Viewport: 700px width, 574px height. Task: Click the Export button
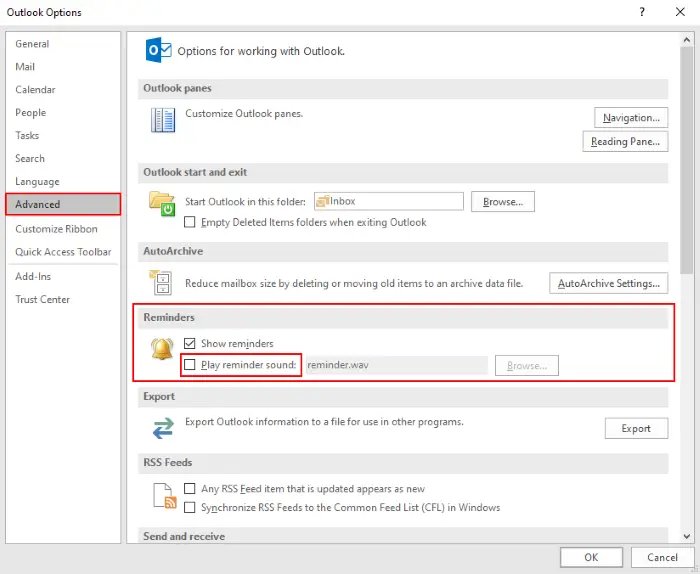(x=636, y=428)
